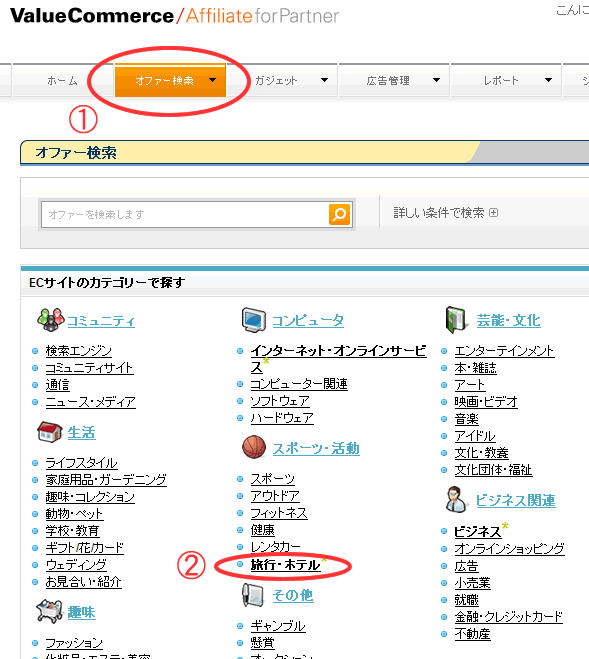This screenshot has height=659, width=589.
Task: Open the 学校・教育 link
Action: point(72,531)
